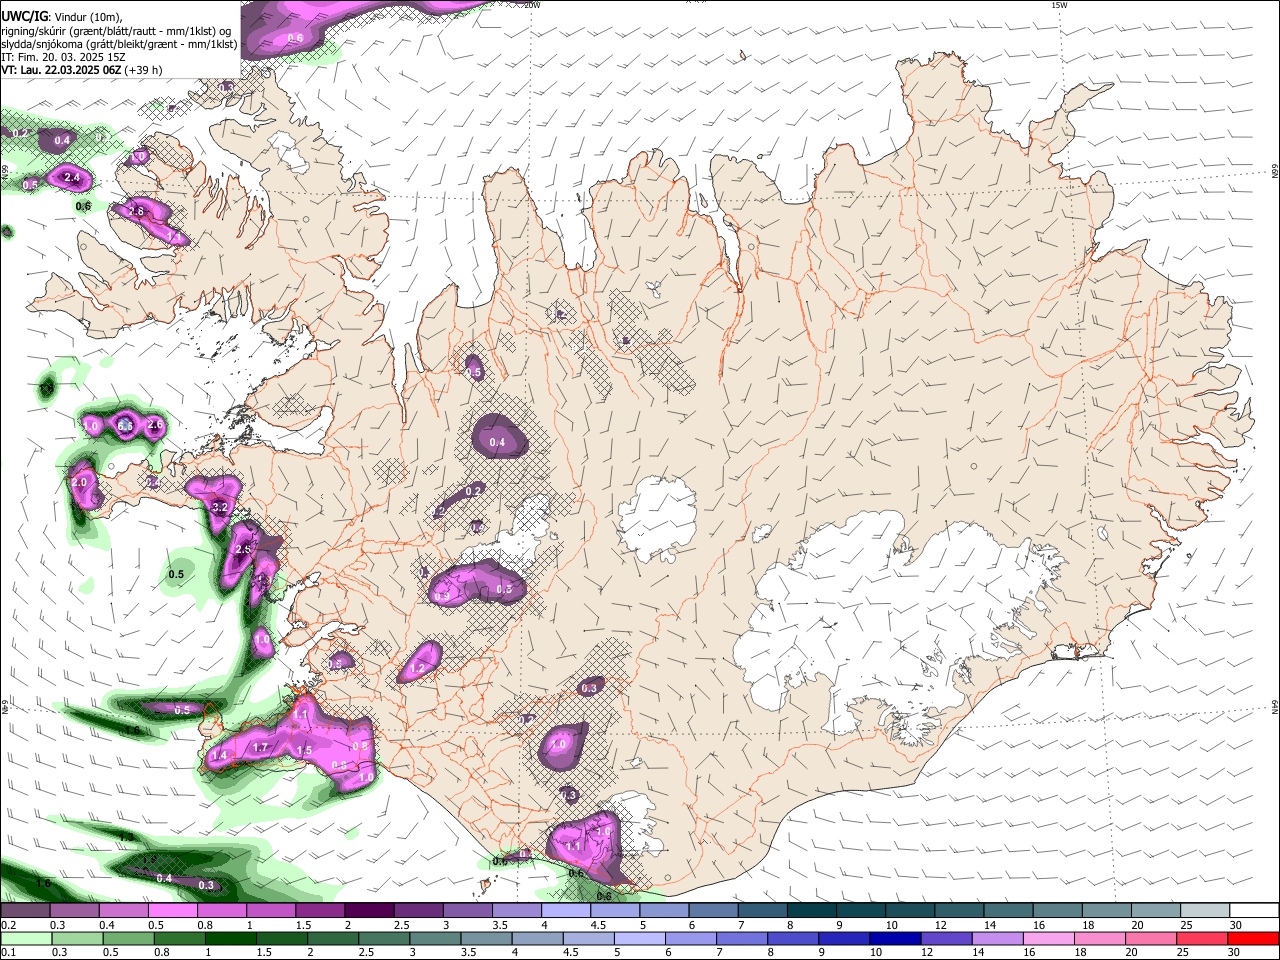Click the valid time 'VT: Lau. 22.03.2025 06Z'

tap(62, 70)
